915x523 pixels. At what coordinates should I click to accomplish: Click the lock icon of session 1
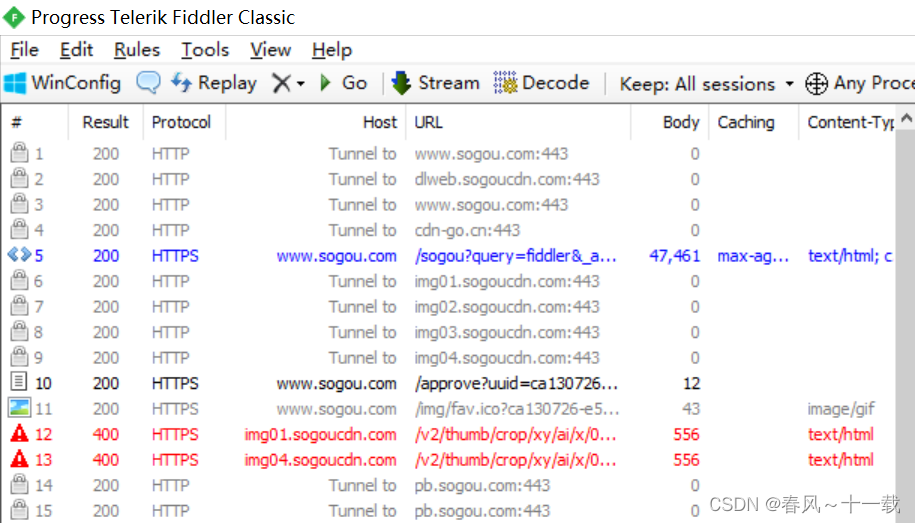19,152
